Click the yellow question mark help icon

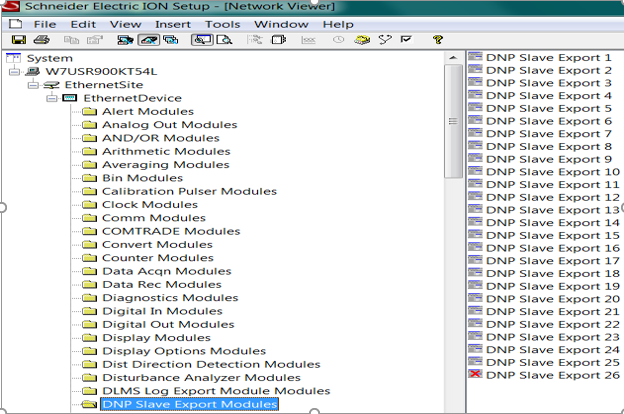tap(438, 40)
